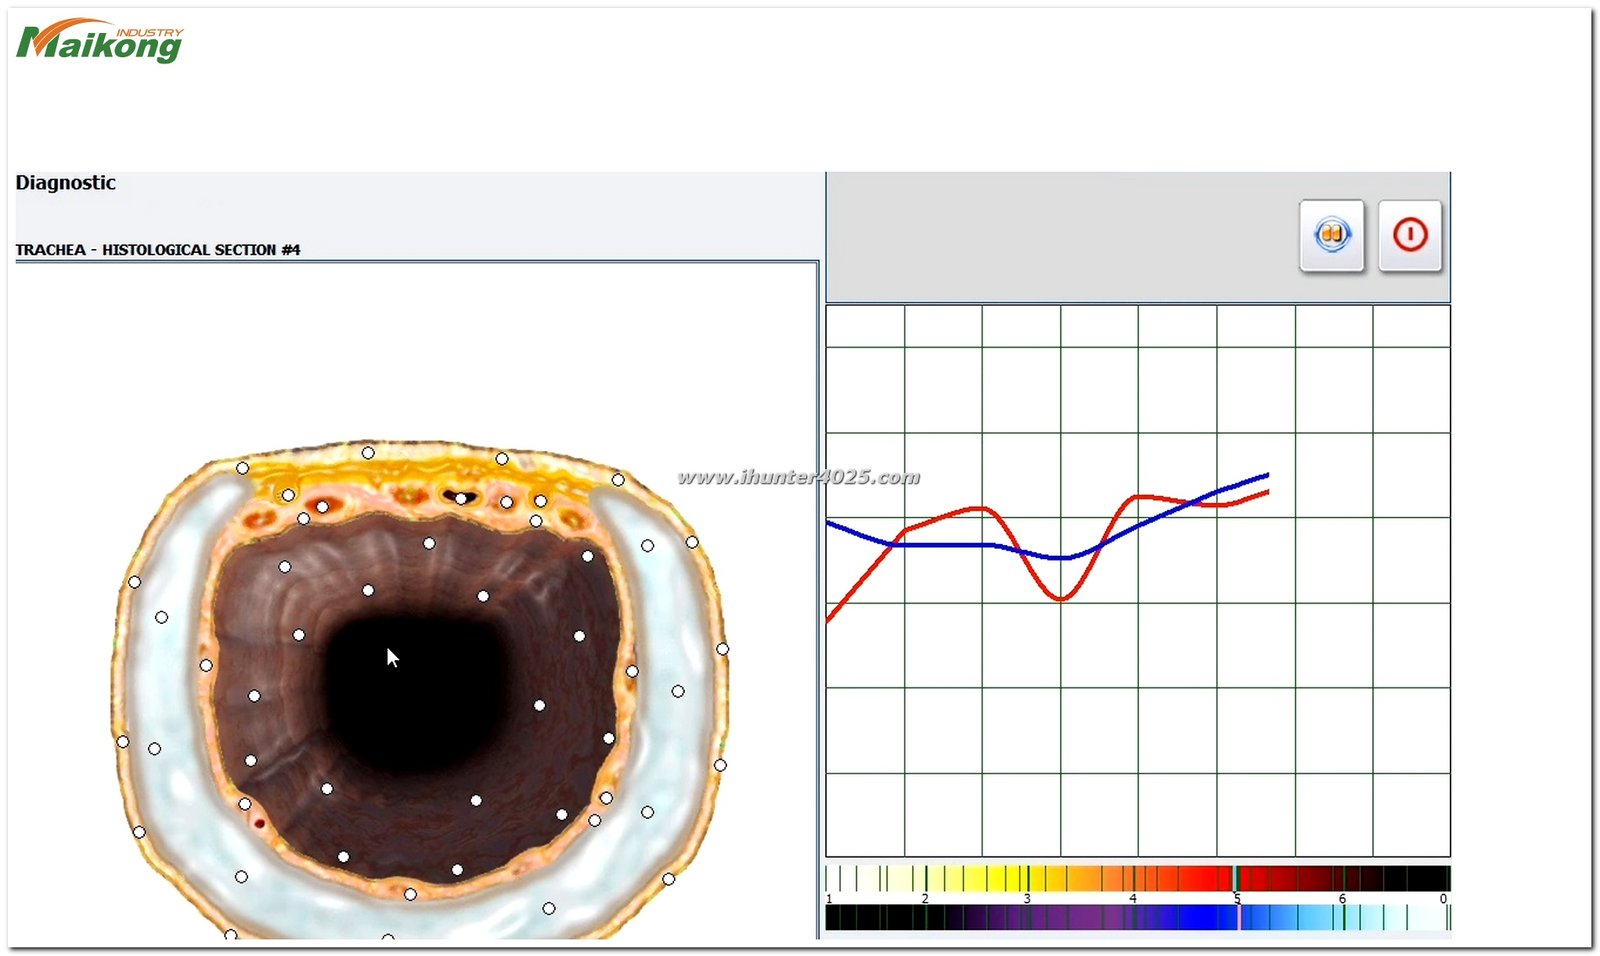Click the red curve's left starting end
This screenshot has width=1600, height=956.
tap(830, 618)
